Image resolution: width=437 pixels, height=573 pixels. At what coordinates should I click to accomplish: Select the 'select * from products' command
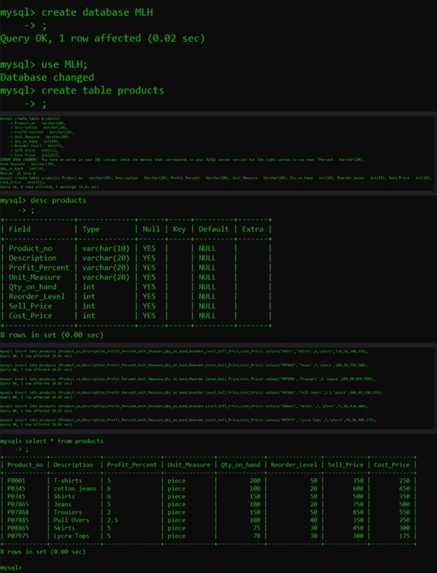(64, 441)
